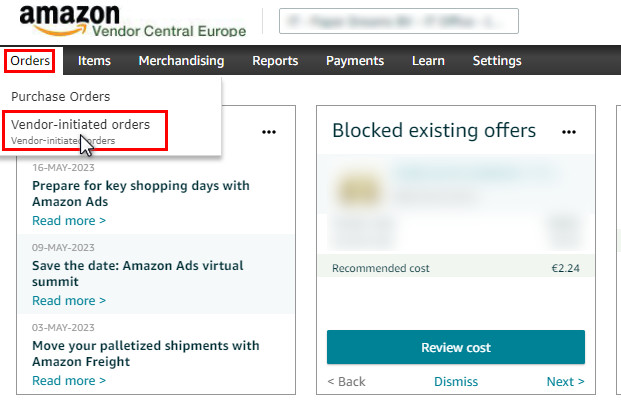Open the Learn menu
The image size is (621, 416).
click(428, 61)
